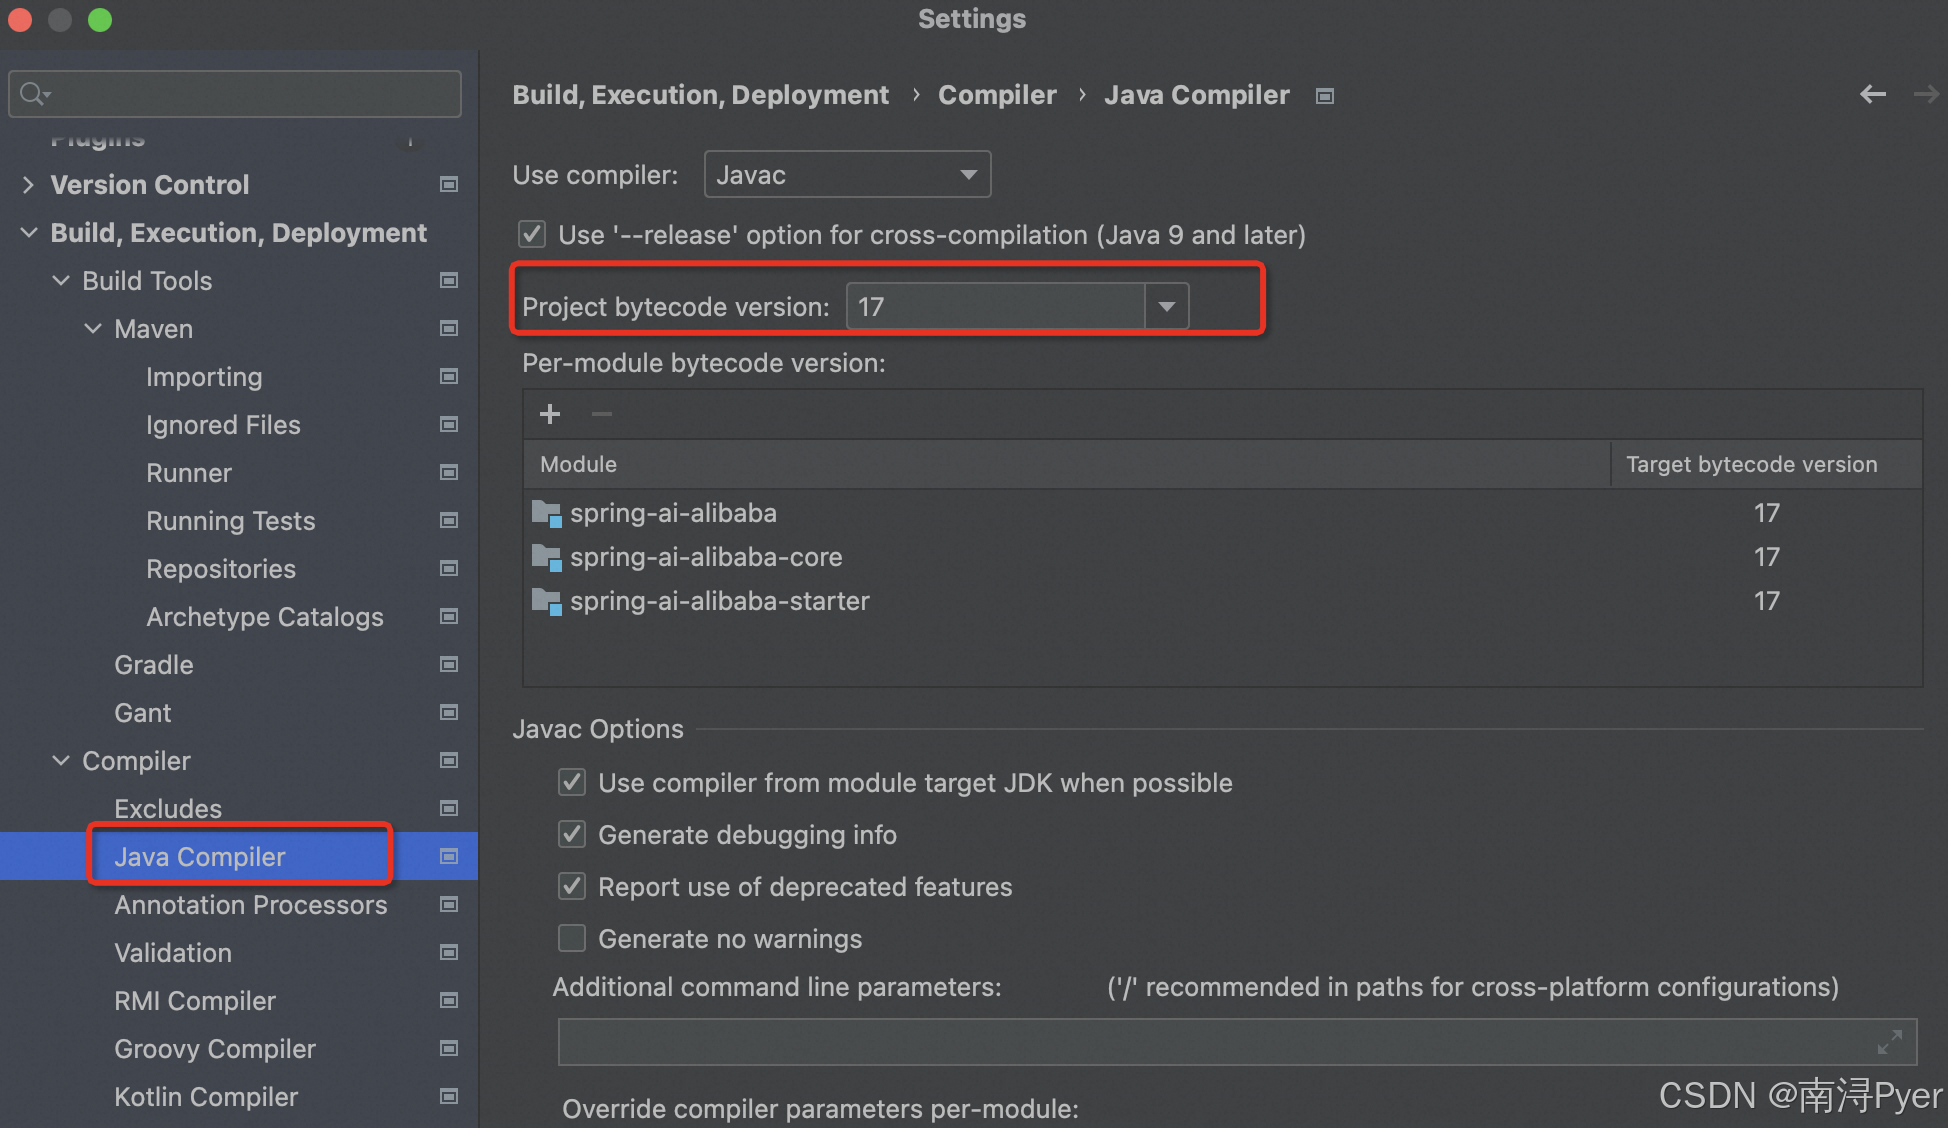Click the project-level icon in the Gant row
Viewport: 1948px width, 1128px height.
(x=449, y=712)
